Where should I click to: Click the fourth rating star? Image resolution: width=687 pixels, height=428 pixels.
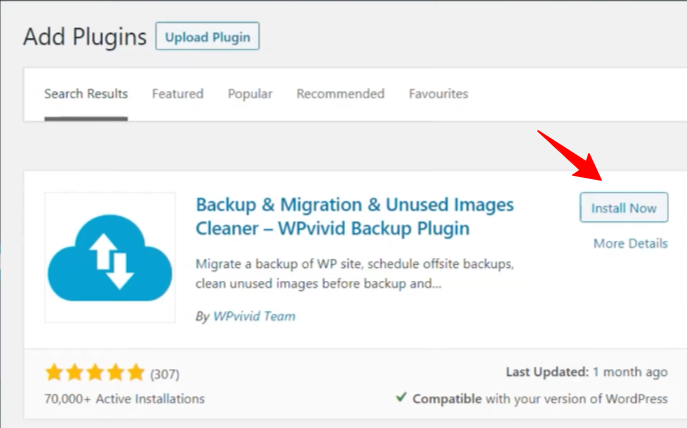115,374
